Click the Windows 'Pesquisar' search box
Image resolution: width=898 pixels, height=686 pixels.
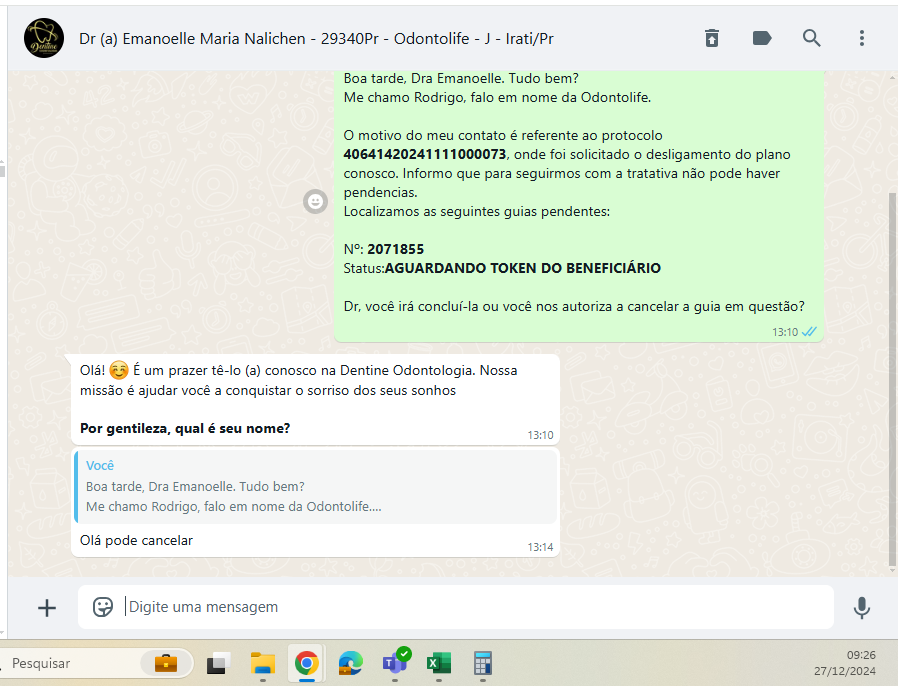[x=94, y=663]
